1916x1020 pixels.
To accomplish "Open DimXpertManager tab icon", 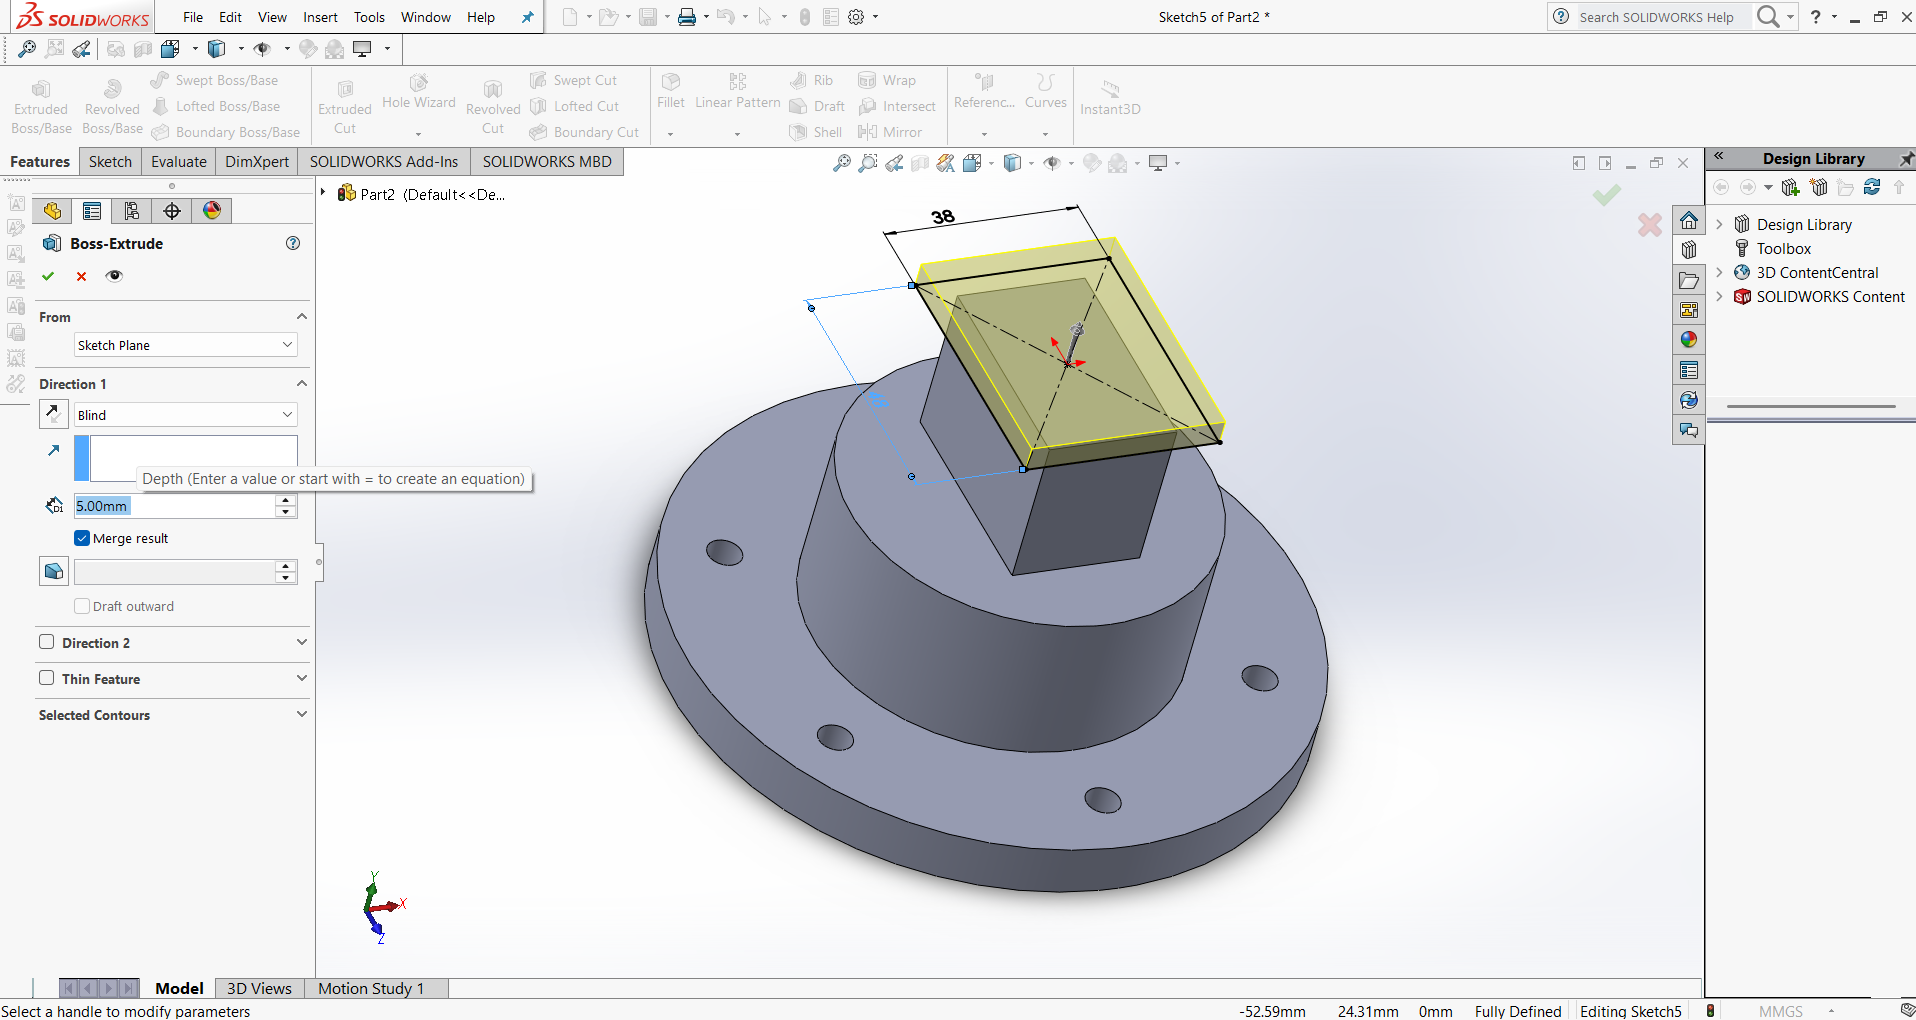I will 172,211.
